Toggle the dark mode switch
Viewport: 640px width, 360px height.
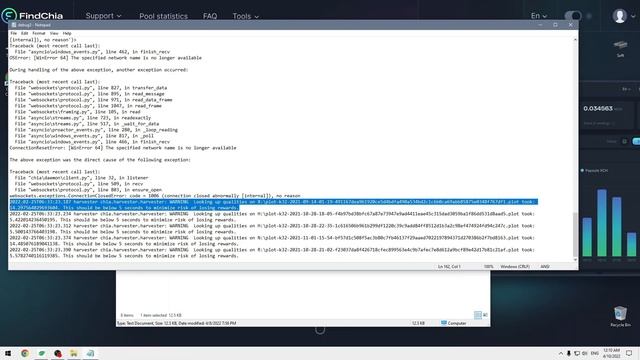[573, 16]
